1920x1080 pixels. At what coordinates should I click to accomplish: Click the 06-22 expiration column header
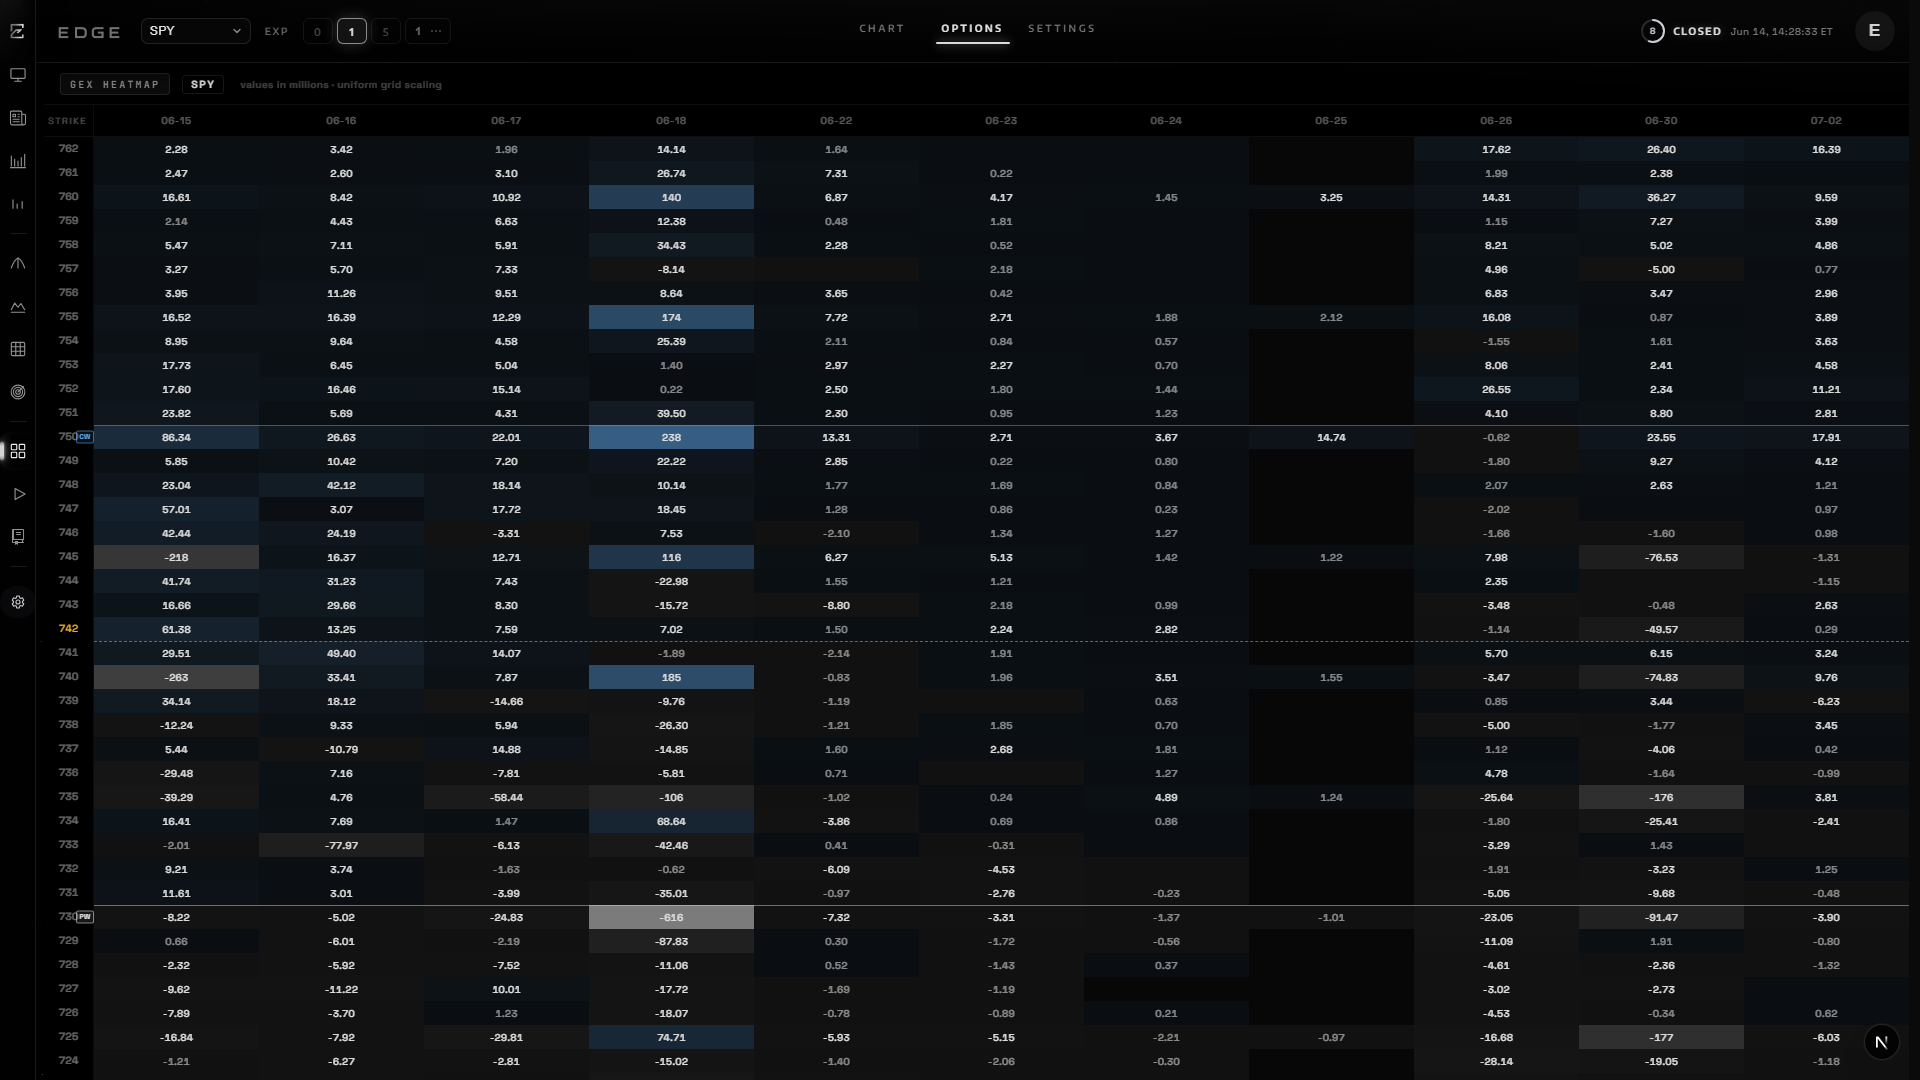(x=836, y=121)
